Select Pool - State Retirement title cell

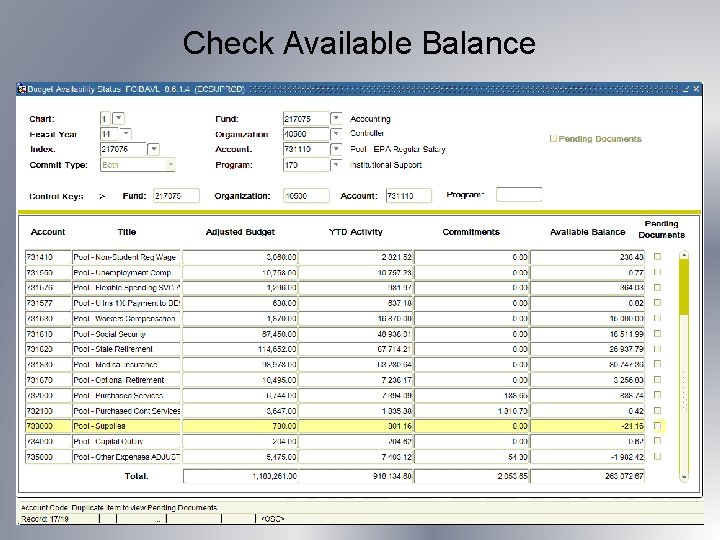click(126, 349)
